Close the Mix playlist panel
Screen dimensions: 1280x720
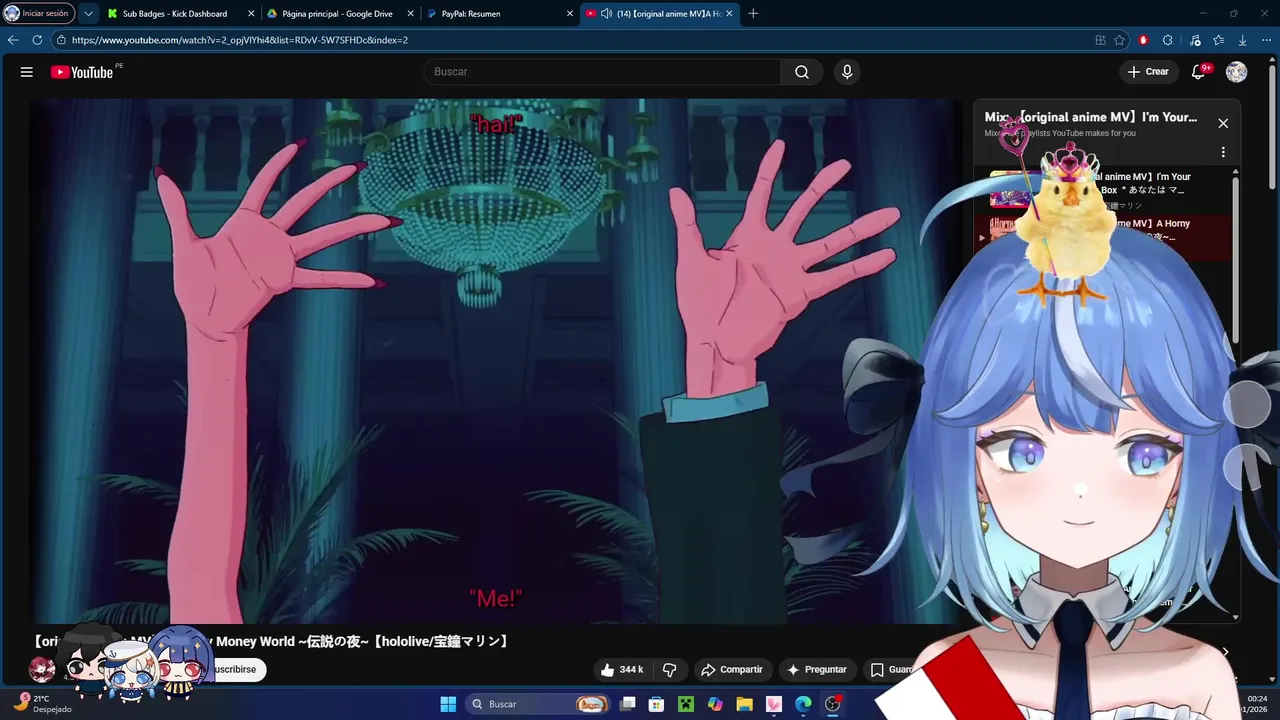click(x=1223, y=123)
